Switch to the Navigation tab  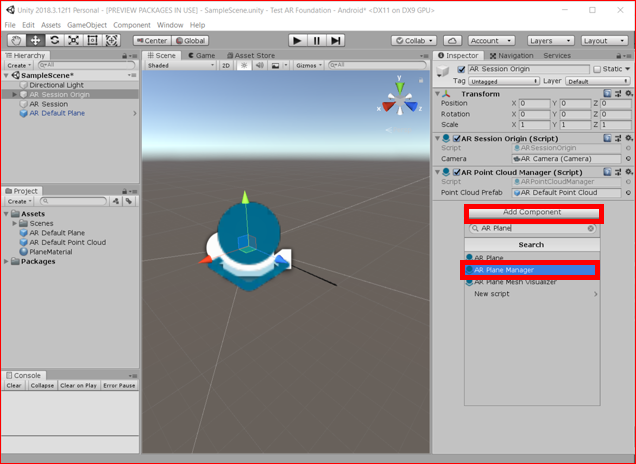tap(511, 56)
